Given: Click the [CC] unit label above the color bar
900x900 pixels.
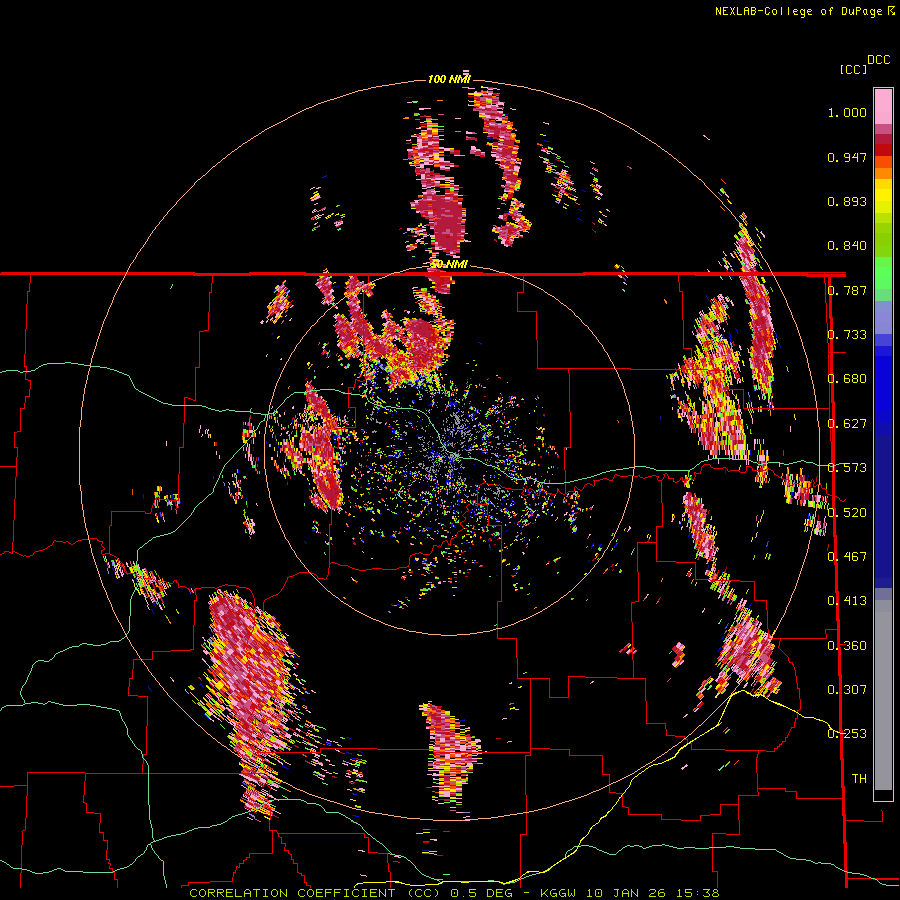Looking at the screenshot, I should [x=854, y=69].
